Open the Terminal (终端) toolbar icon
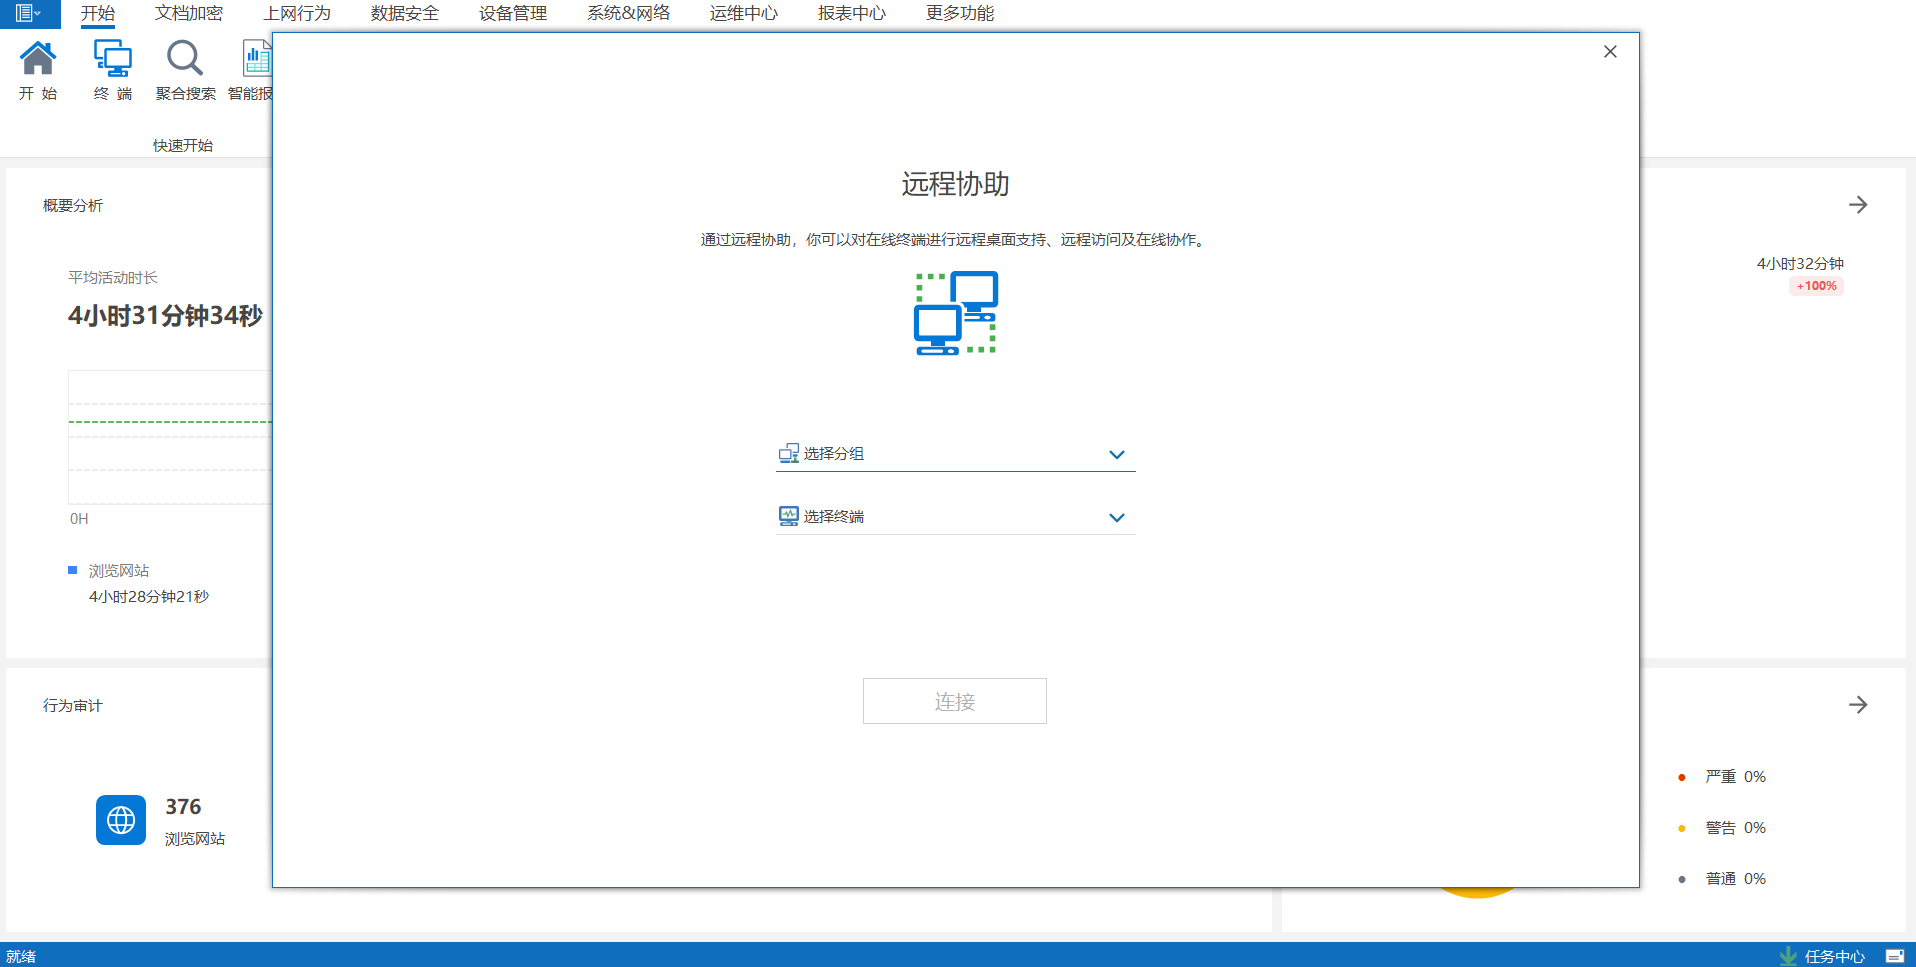This screenshot has height=967, width=1916. 112,60
